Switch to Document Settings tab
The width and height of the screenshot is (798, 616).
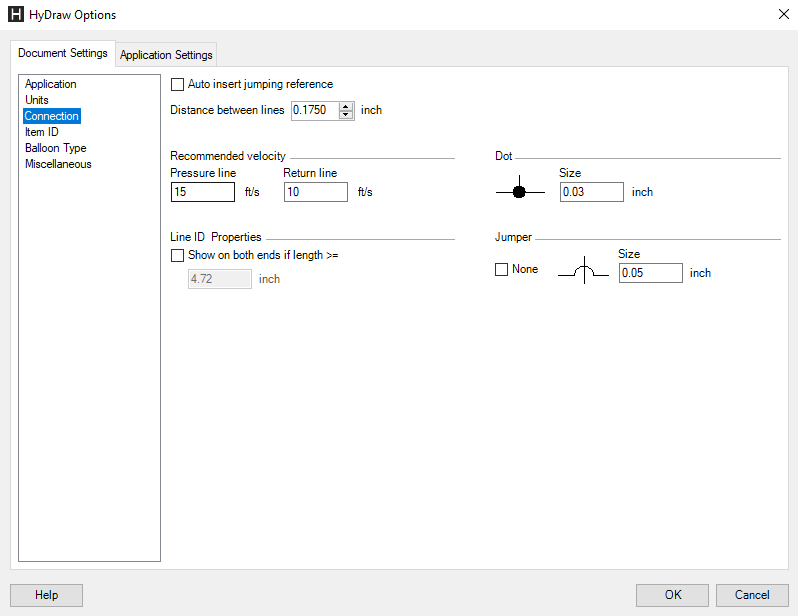[63, 53]
